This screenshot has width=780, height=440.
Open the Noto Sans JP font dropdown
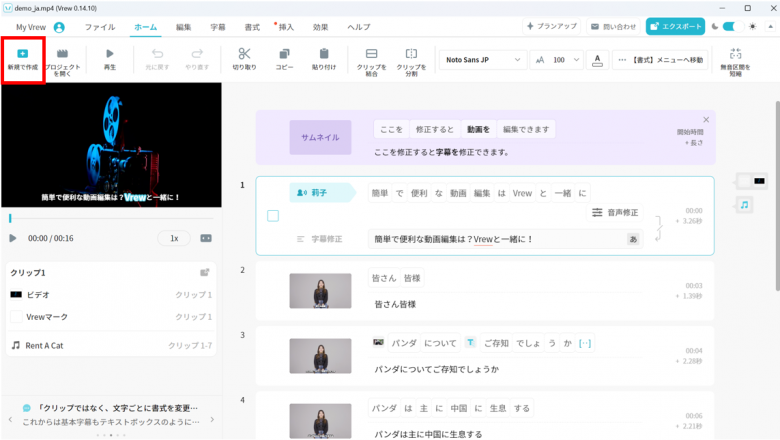(x=483, y=60)
